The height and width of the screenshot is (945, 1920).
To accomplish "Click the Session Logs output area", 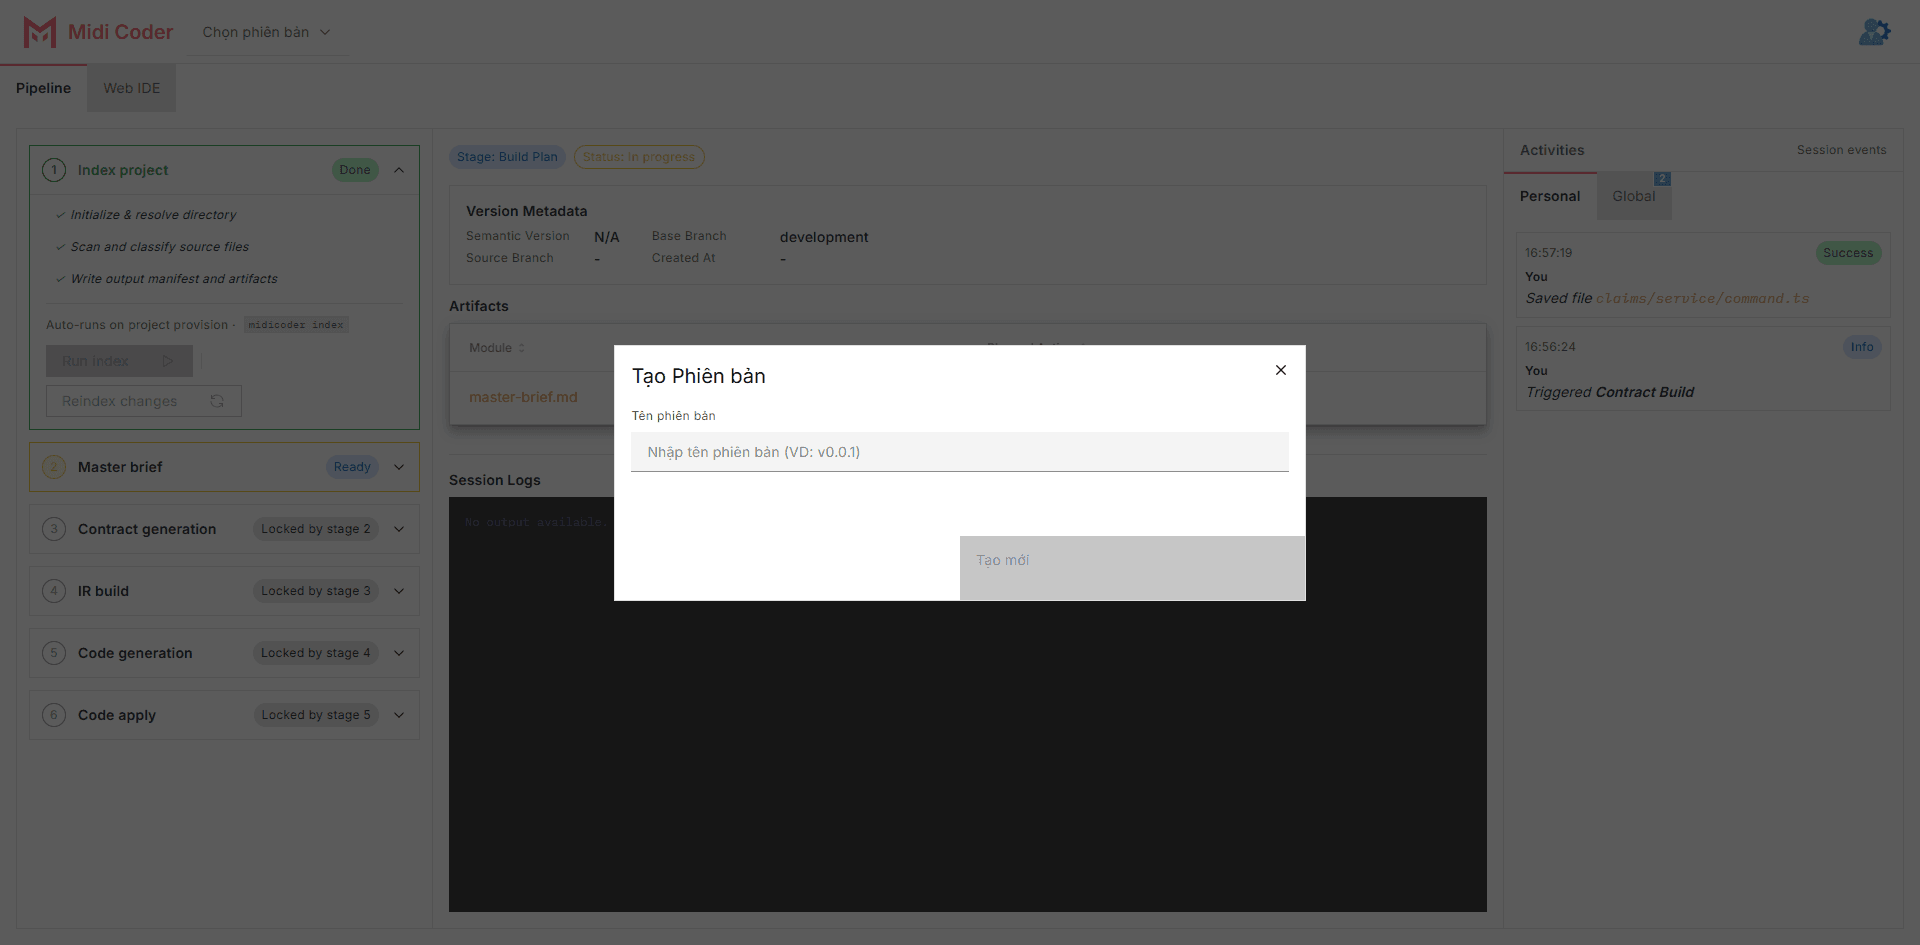I will pos(967,704).
